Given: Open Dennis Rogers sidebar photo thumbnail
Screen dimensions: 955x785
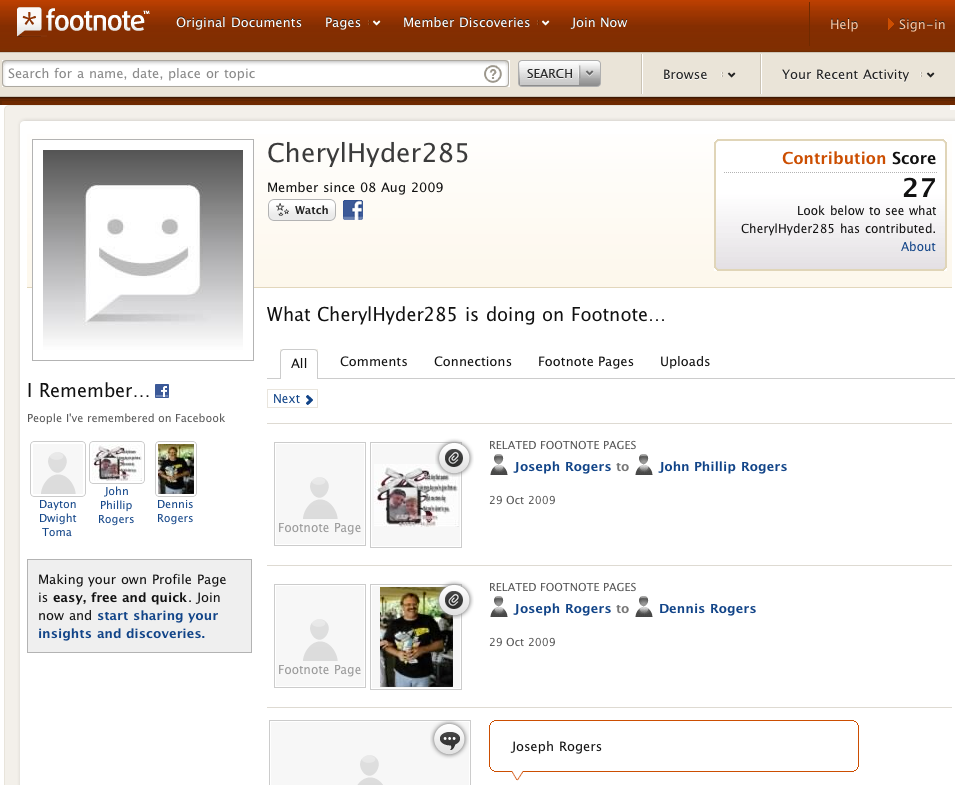Looking at the screenshot, I should (176, 469).
